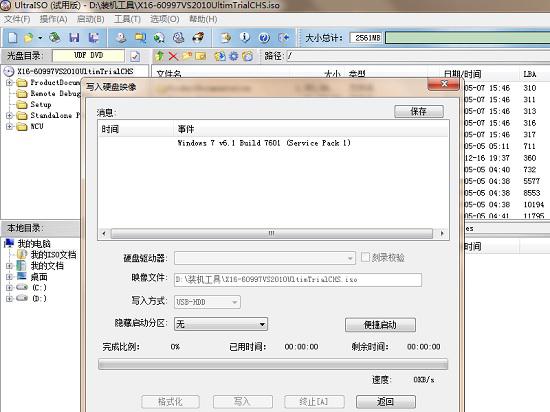Select 我的ISO文档 in local directory

(x=53, y=255)
